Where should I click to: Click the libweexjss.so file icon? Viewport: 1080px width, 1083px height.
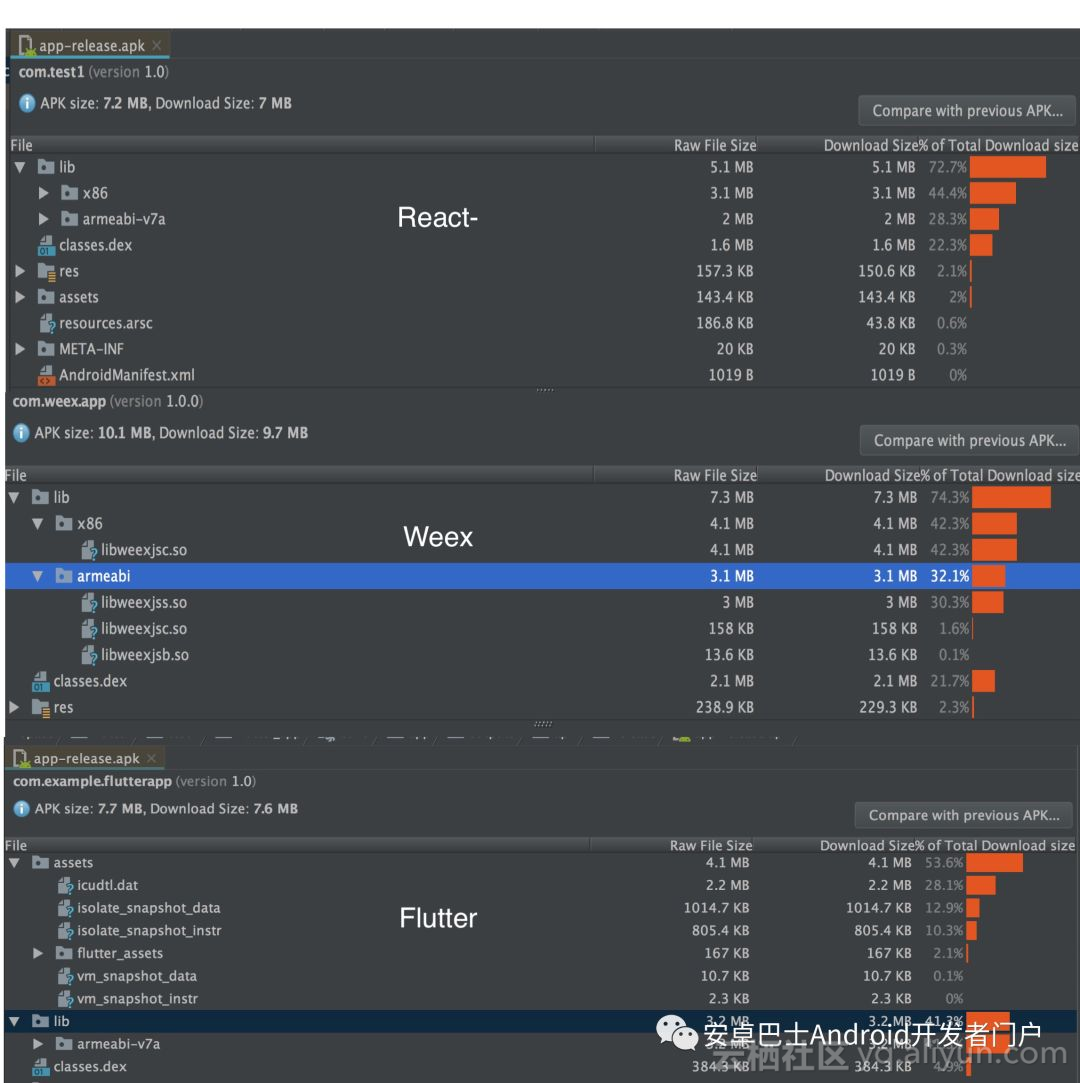click(89, 602)
